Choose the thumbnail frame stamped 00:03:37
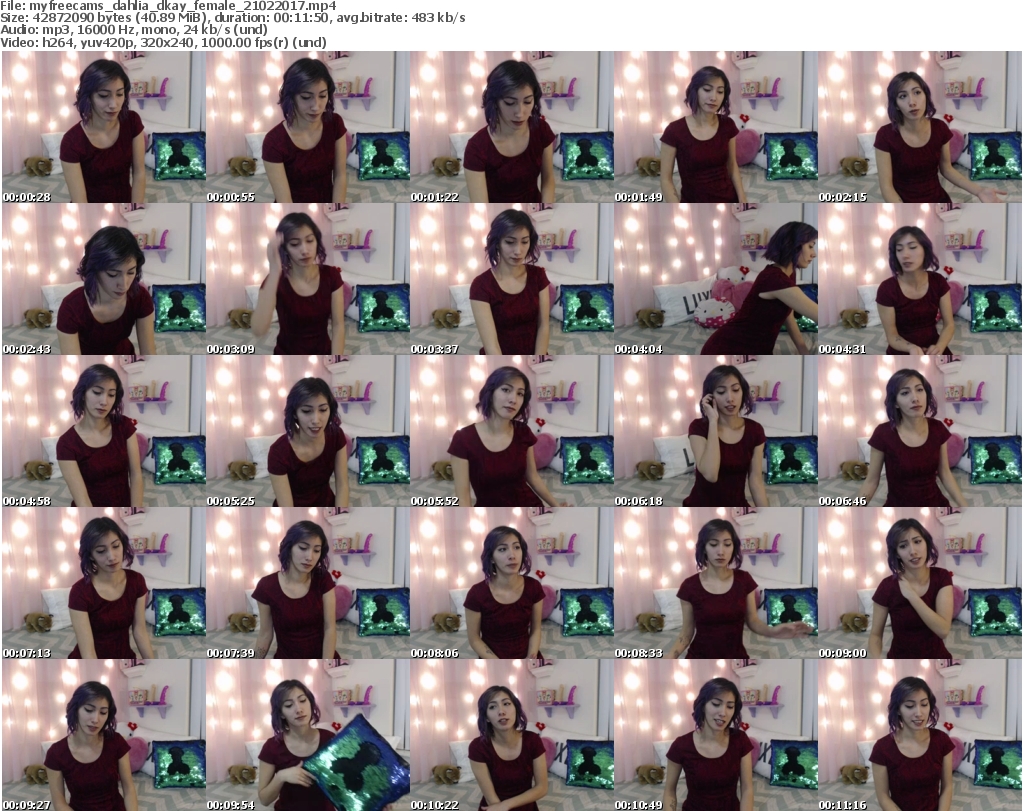Screen dimensions: 1024x811 [x=511, y=279]
